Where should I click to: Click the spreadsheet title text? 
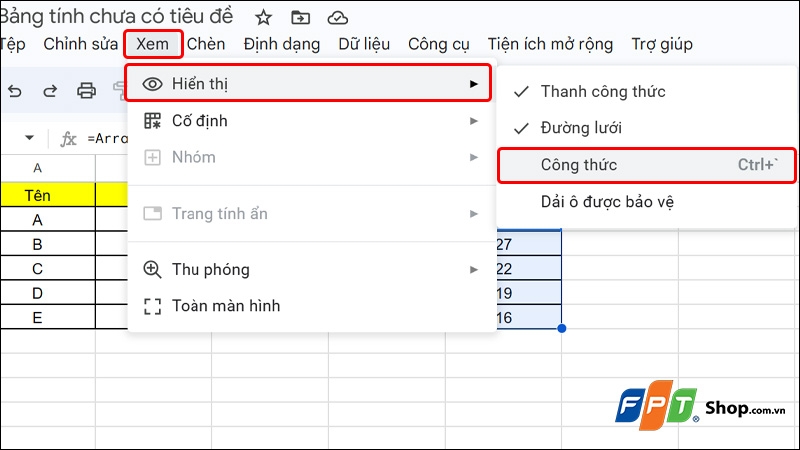click(116, 17)
